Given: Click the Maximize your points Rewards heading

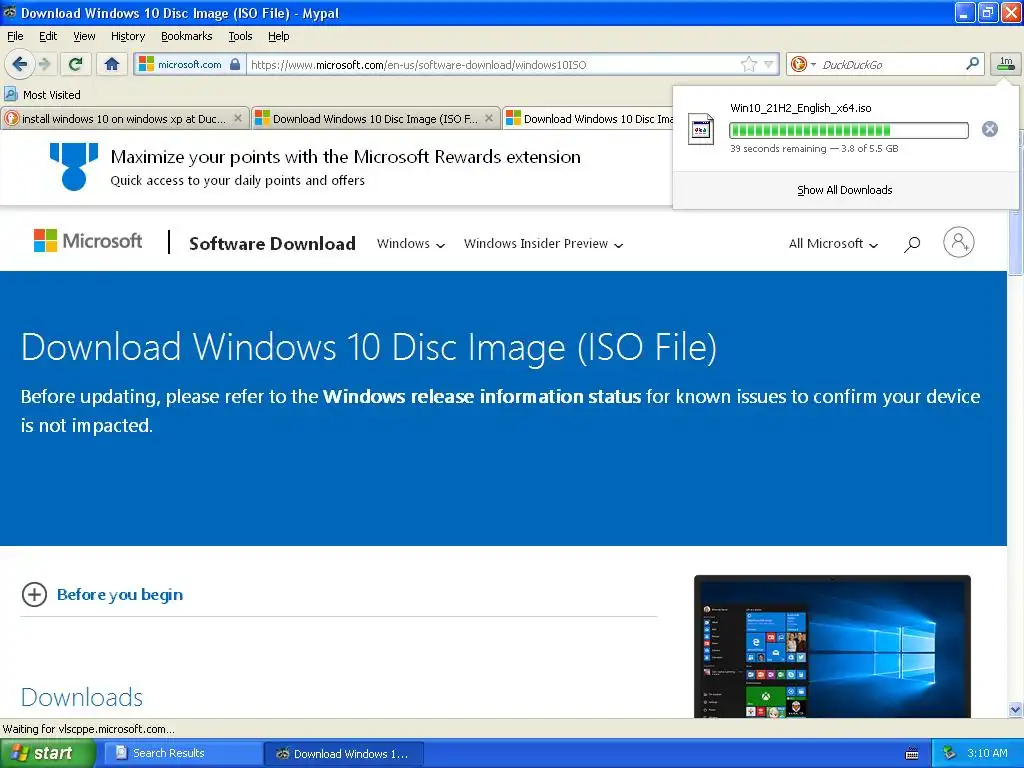Looking at the screenshot, I should click(345, 157).
